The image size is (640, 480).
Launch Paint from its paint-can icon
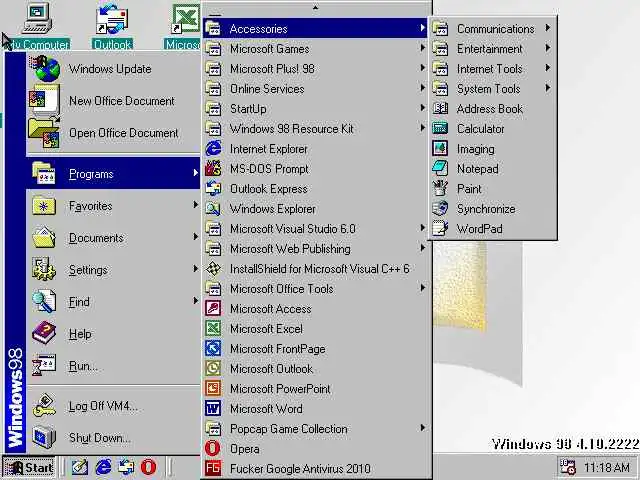click(440, 189)
